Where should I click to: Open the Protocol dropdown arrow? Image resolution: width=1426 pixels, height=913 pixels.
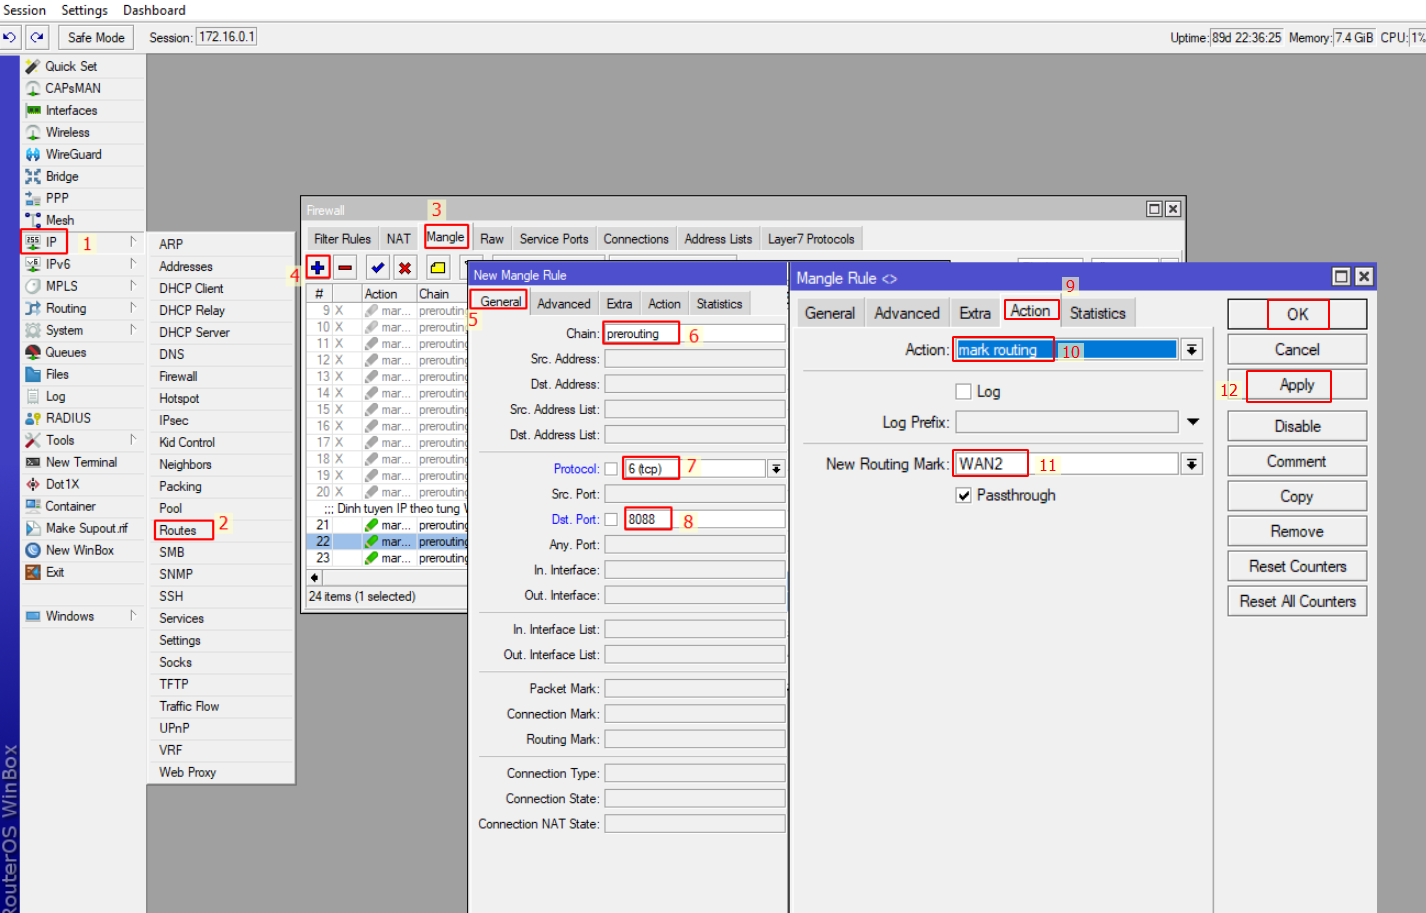click(x=775, y=469)
